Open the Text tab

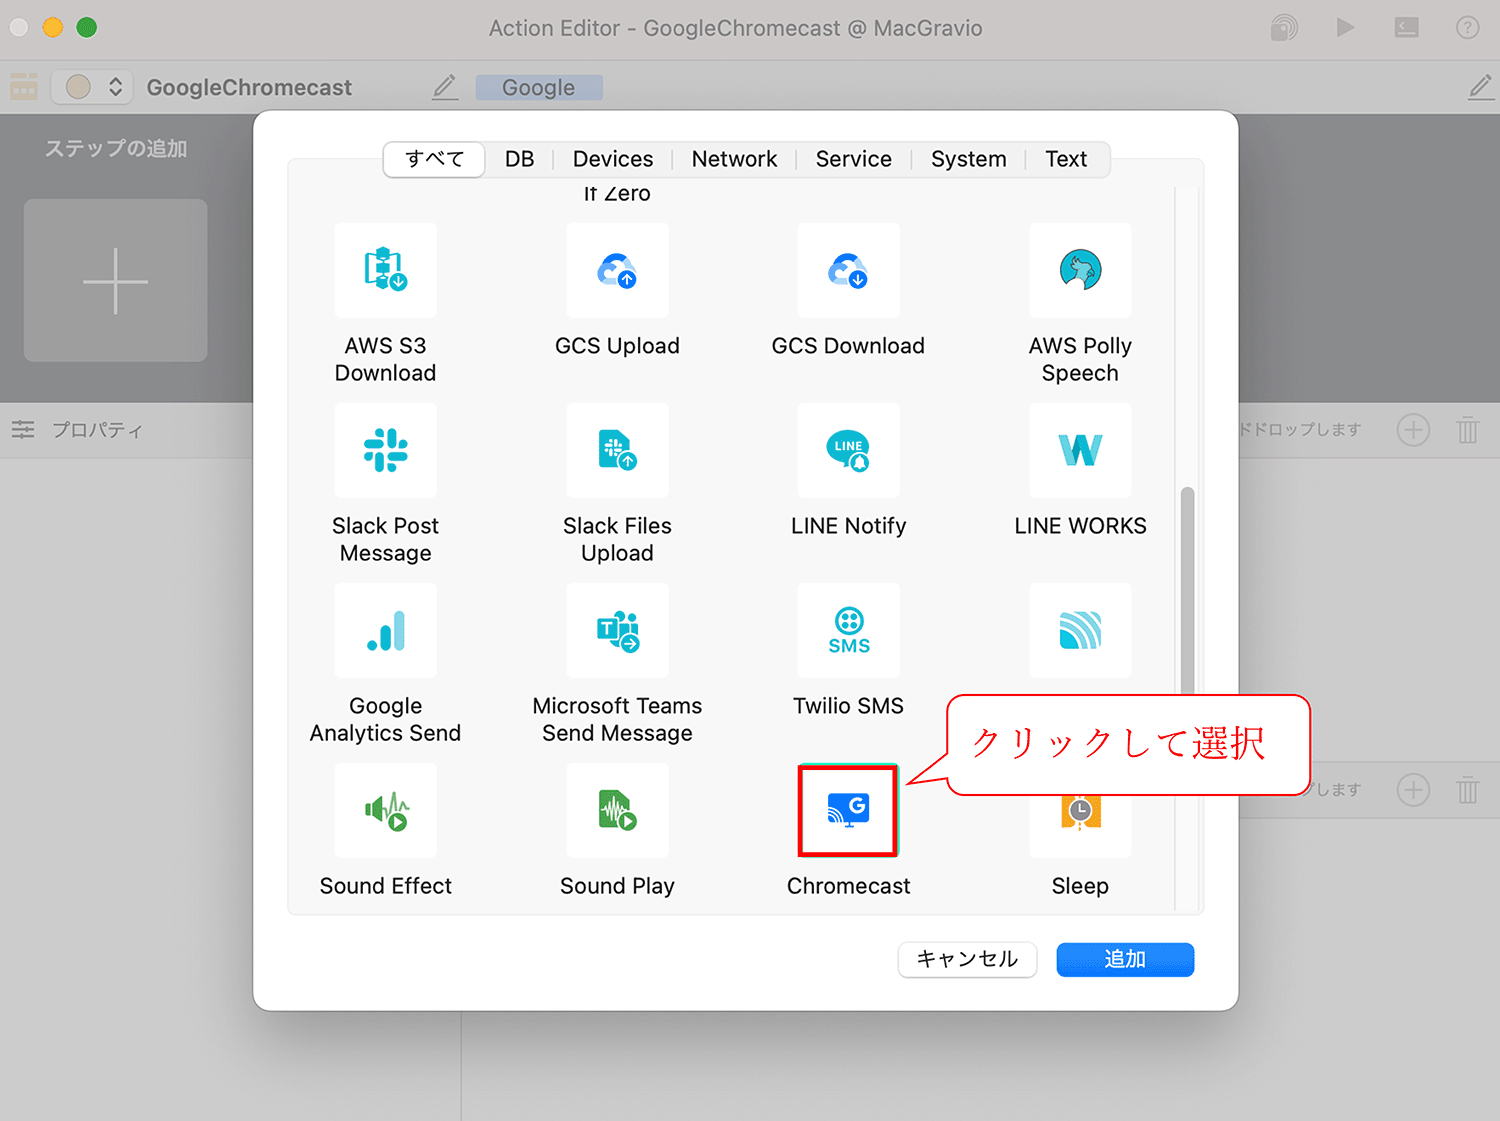click(1066, 159)
